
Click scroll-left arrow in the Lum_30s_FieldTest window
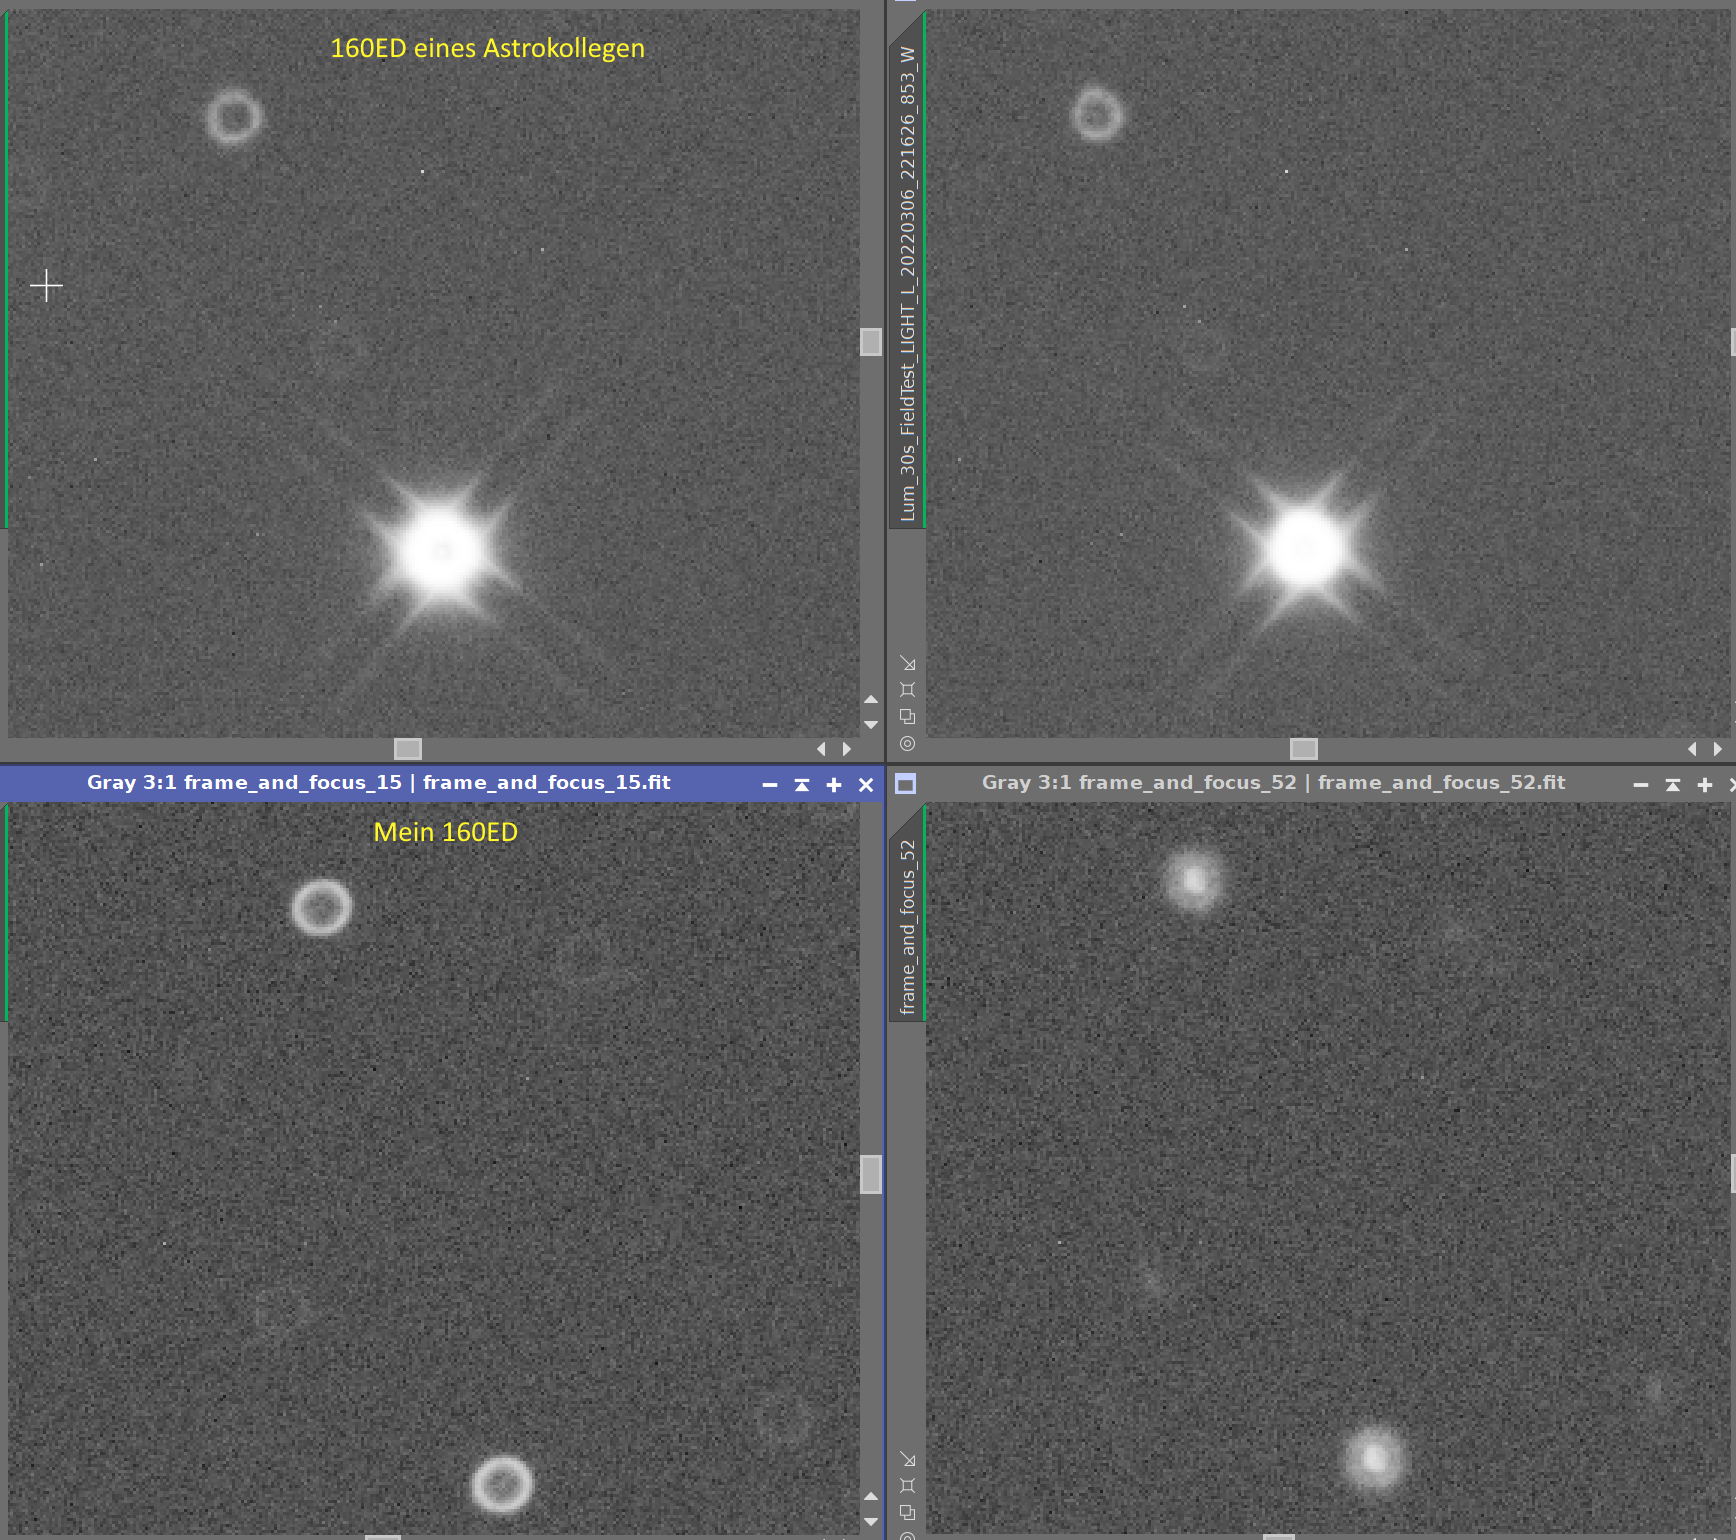pos(1692,749)
